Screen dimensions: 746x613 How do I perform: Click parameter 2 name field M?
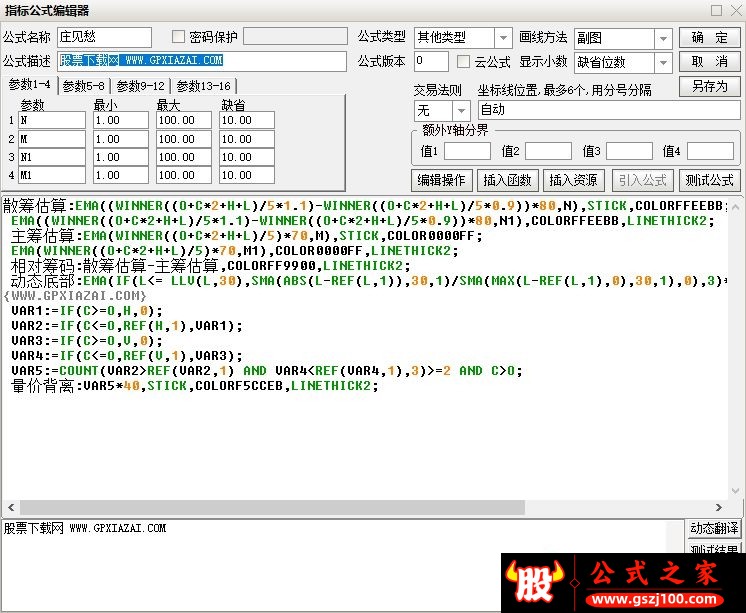(x=52, y=139)
